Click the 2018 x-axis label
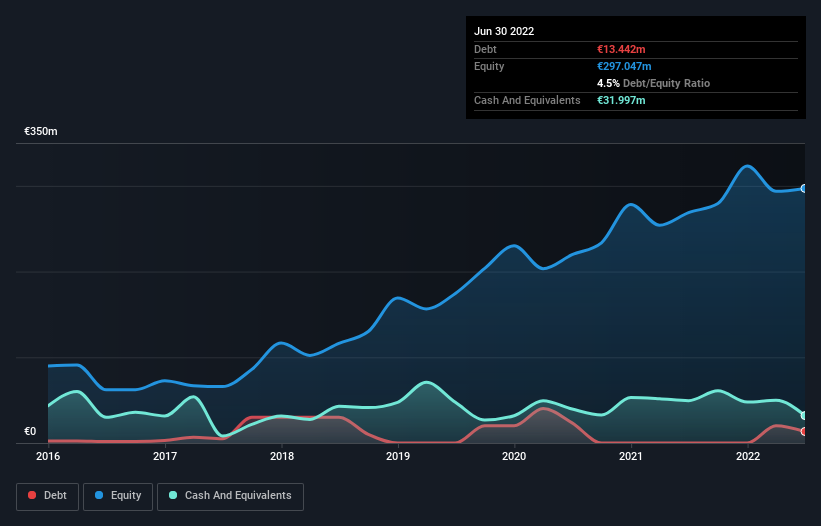Screen dimensions: 821x526 [x=282, y=456]
